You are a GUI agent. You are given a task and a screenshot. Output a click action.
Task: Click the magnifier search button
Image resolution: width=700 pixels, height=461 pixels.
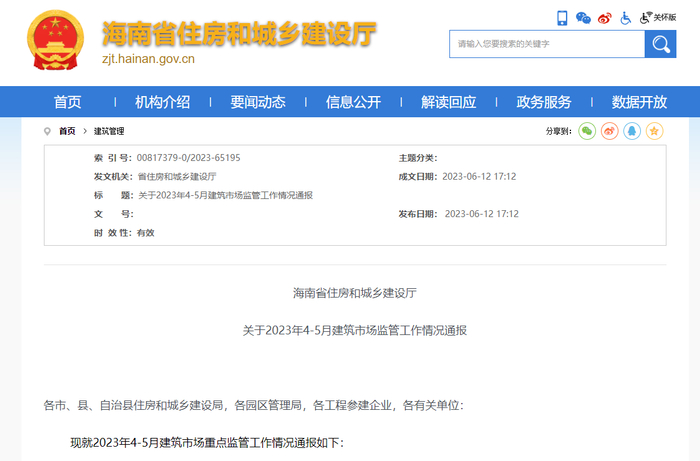(660, 44)
